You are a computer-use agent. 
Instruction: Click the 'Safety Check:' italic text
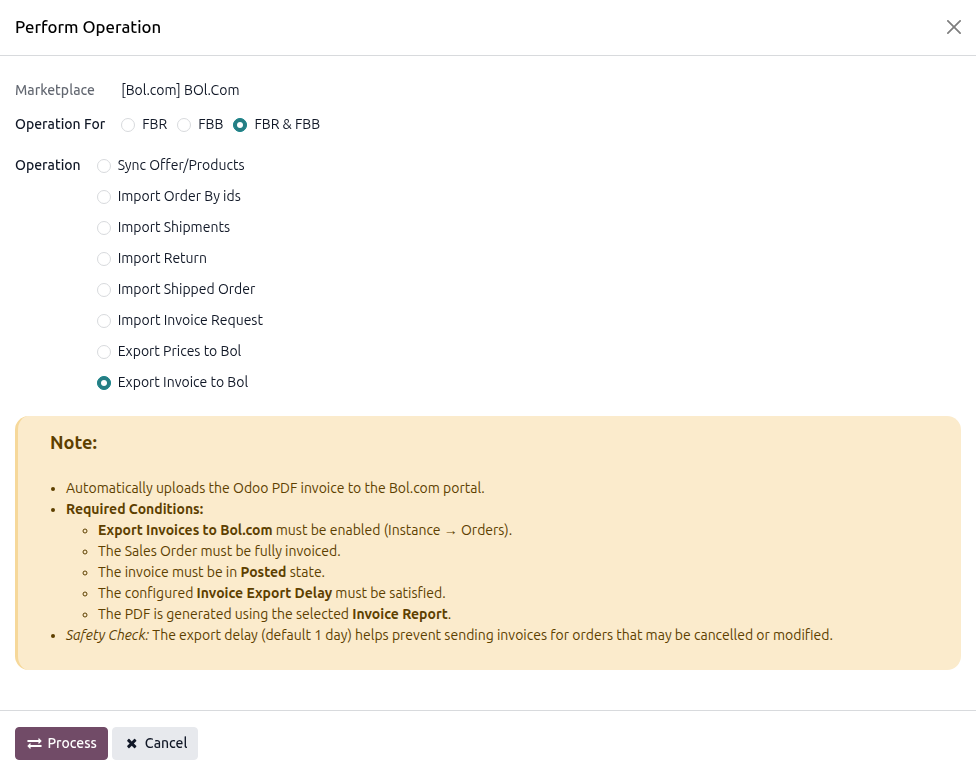click(x=107, y=635)
